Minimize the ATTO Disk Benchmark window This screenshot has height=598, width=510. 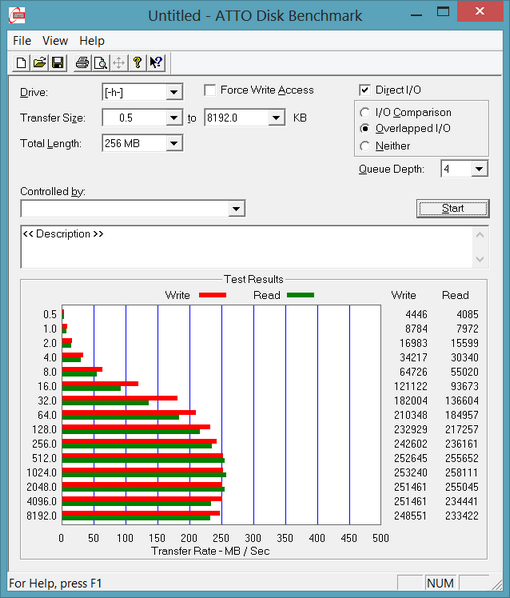pos(417,14)
